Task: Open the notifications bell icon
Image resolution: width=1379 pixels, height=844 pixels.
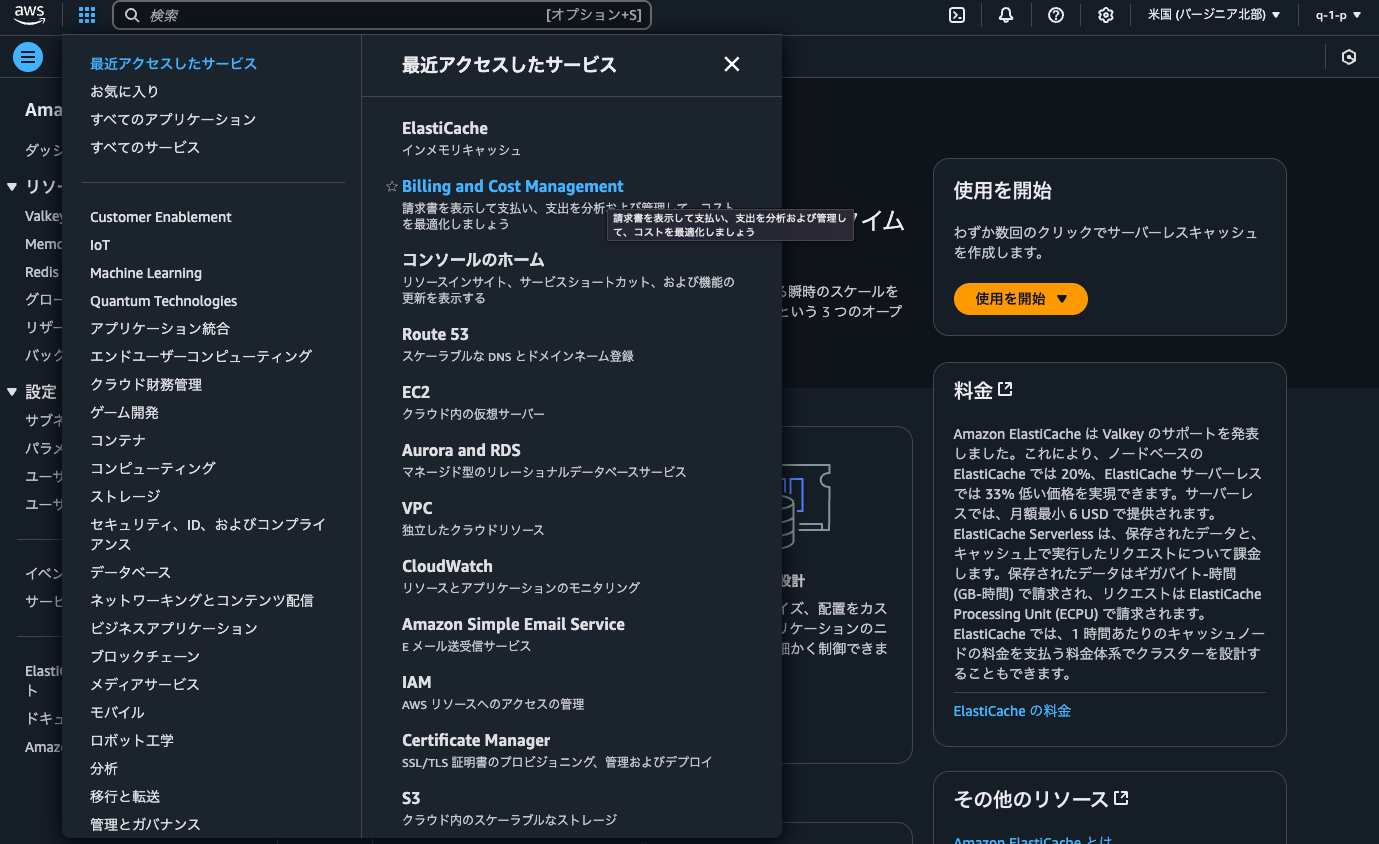Action: tap(1006, 15)
